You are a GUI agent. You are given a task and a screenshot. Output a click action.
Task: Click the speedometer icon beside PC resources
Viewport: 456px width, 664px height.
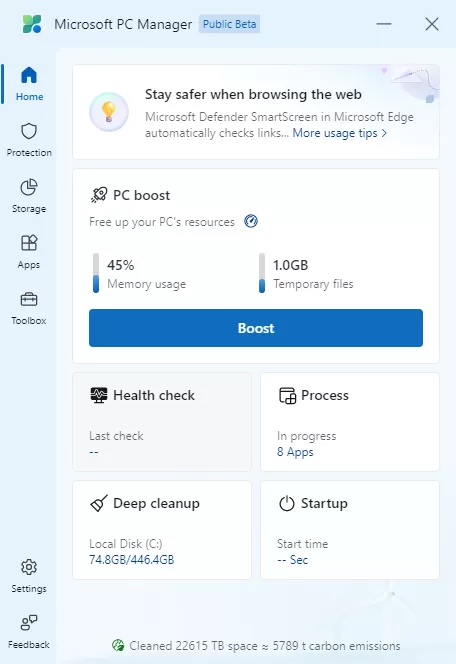251,221
